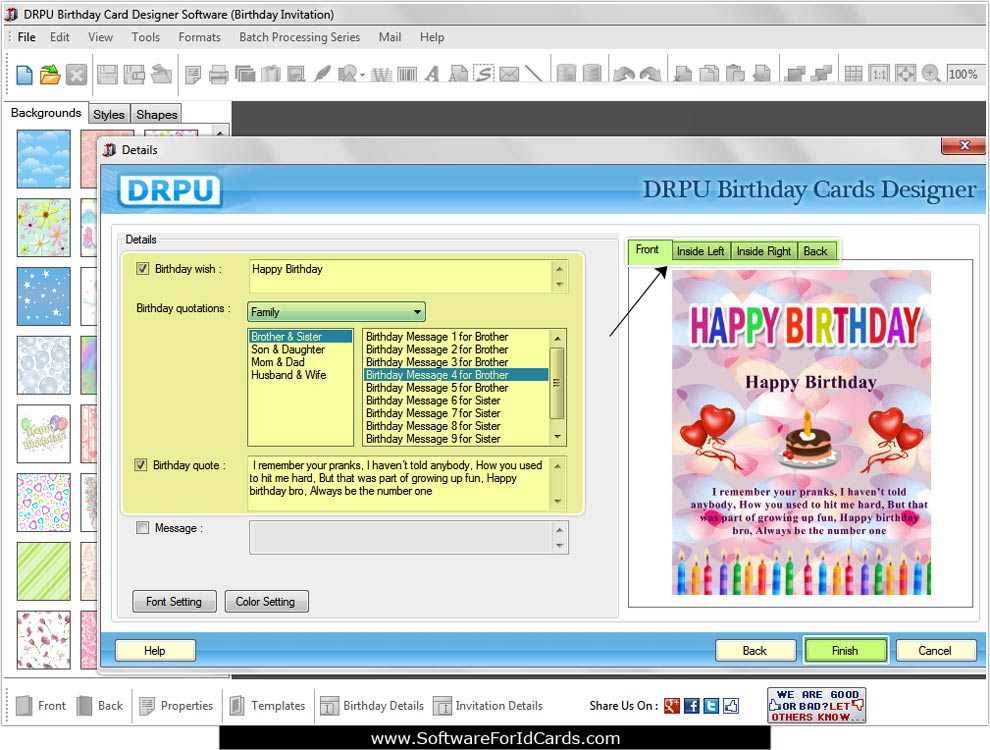Click the zoom in magnifier icon
Screen dimensions: 990x750
pyautogui.click(x=931, y=74)
